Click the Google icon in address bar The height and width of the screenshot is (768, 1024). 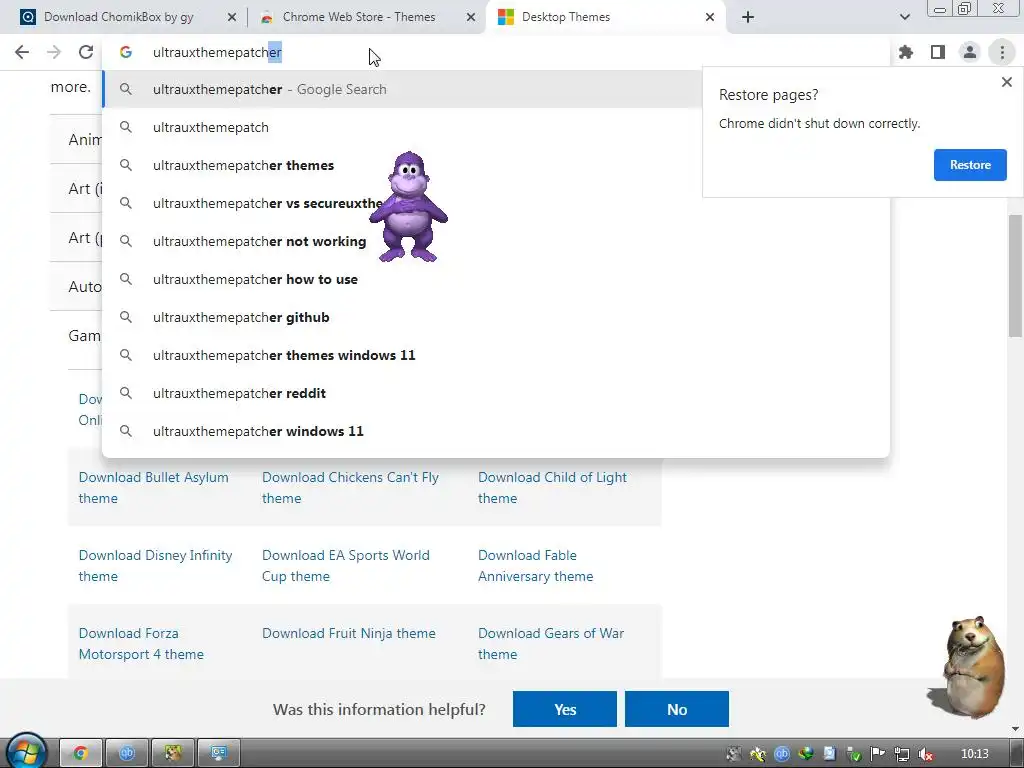click(125, 52)
